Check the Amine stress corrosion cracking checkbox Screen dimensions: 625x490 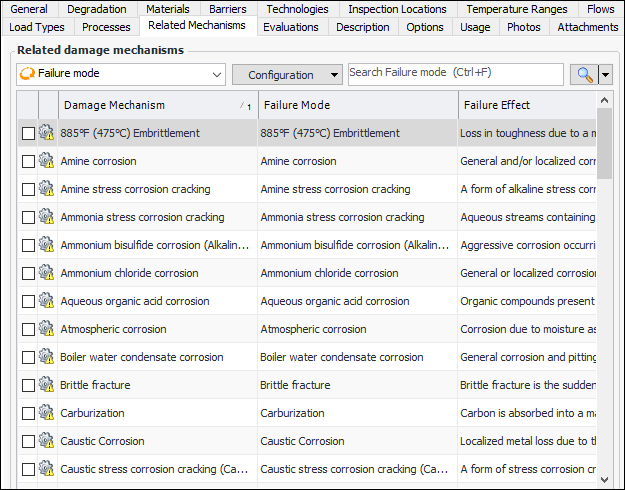28,189
